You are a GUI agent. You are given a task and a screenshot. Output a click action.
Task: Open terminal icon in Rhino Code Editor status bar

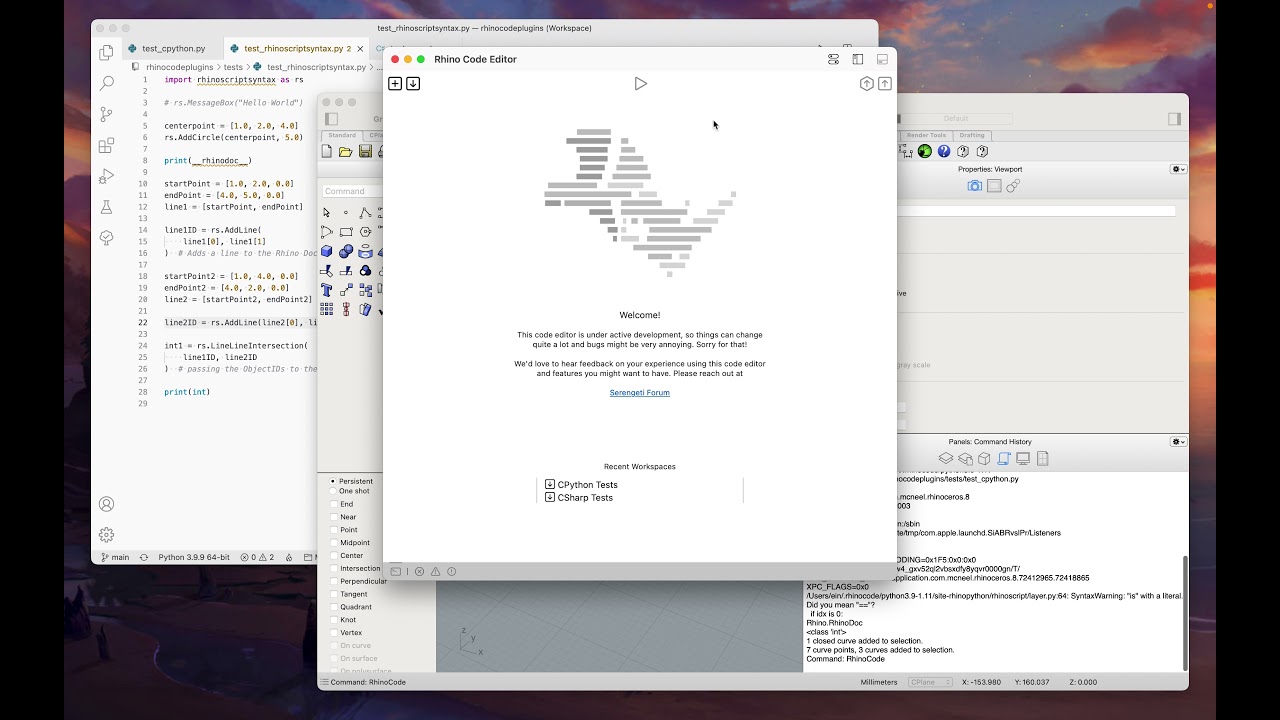click(x=396, y=572)
